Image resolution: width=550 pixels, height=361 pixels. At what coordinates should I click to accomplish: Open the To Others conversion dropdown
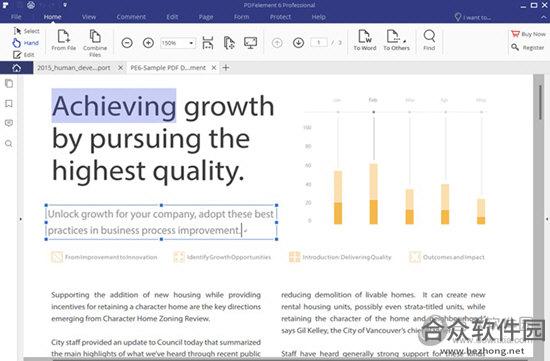[396, 40]
